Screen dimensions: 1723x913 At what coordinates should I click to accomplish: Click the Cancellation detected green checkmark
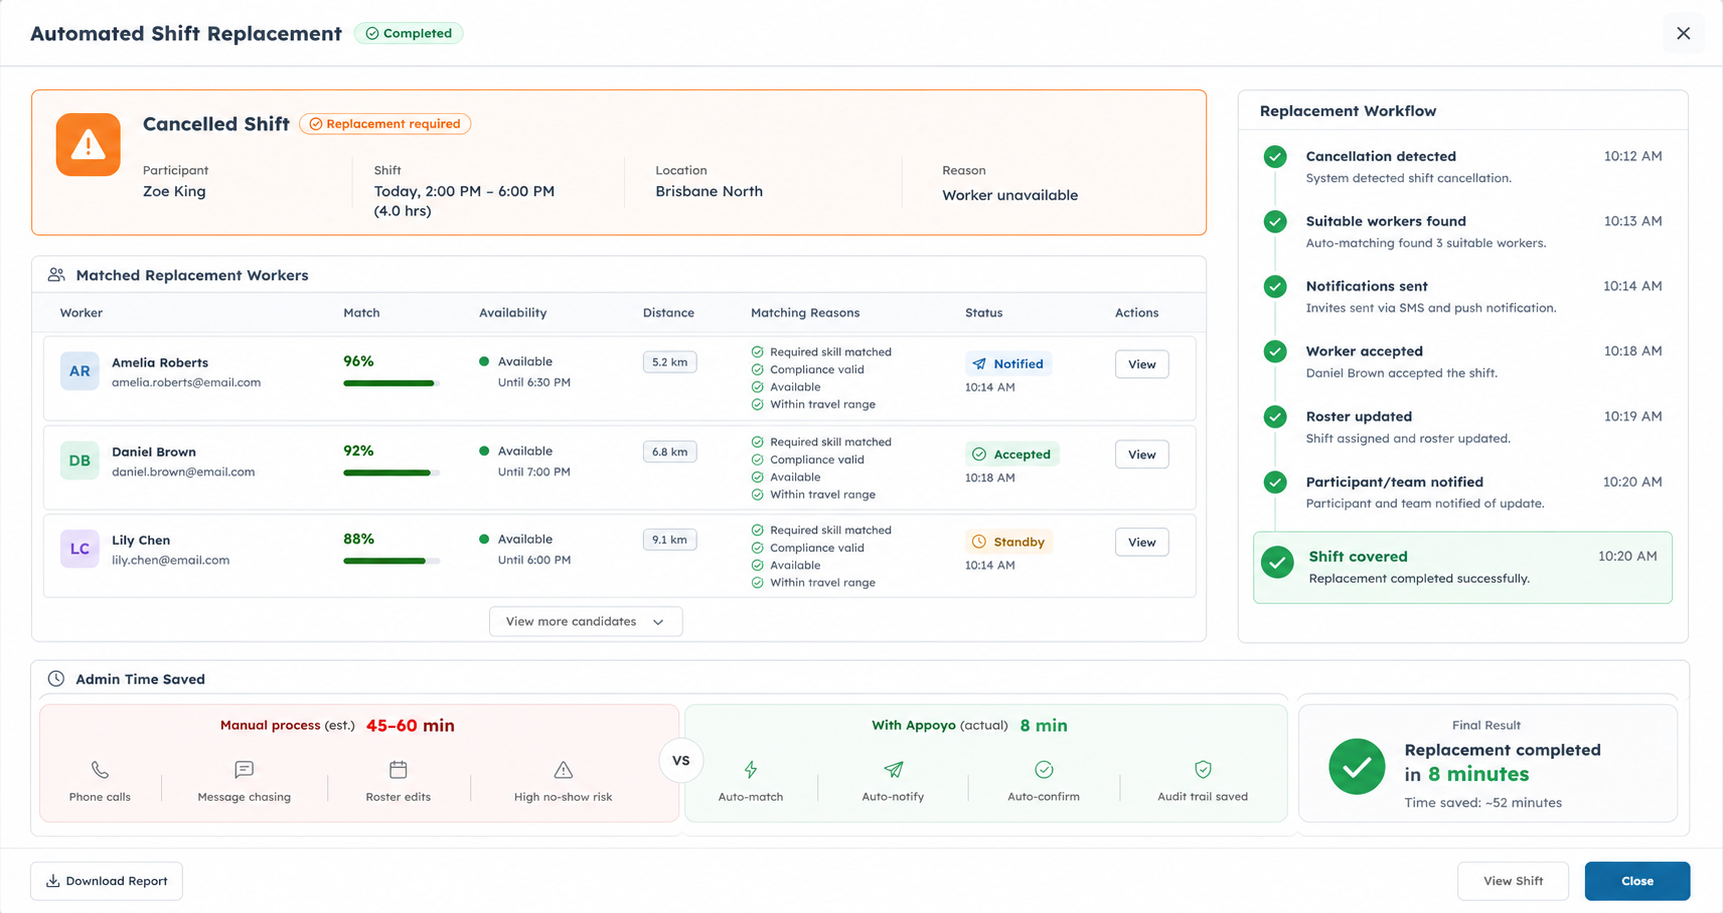[1275, 157]
